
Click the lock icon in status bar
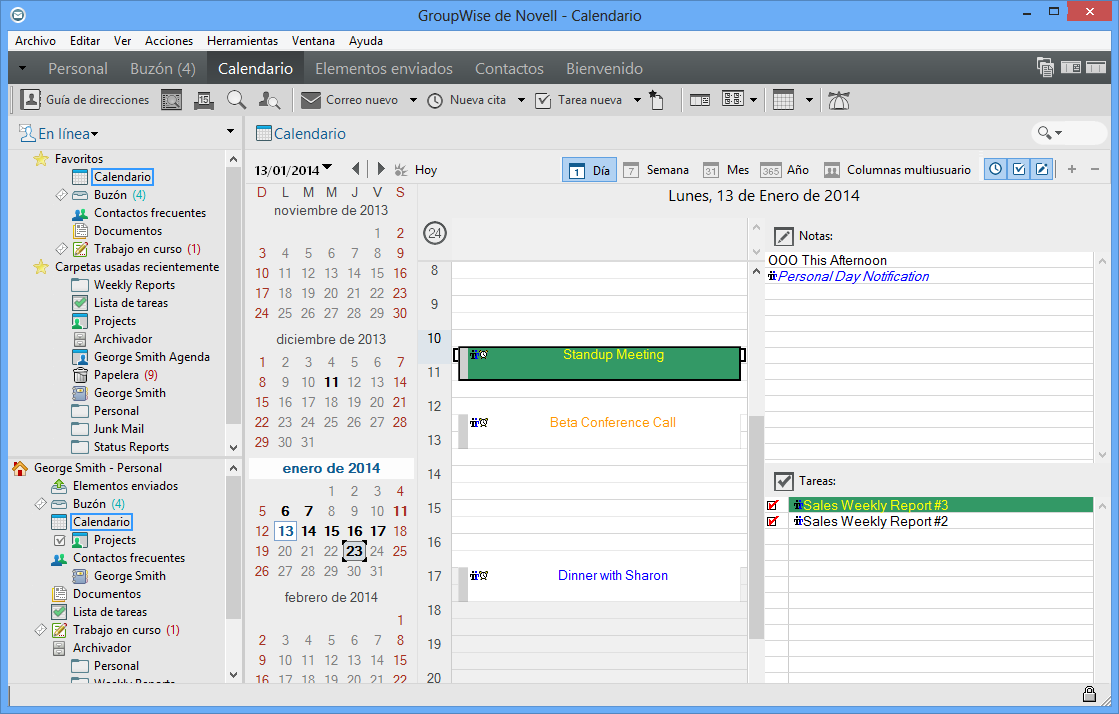click(1089, 694)
